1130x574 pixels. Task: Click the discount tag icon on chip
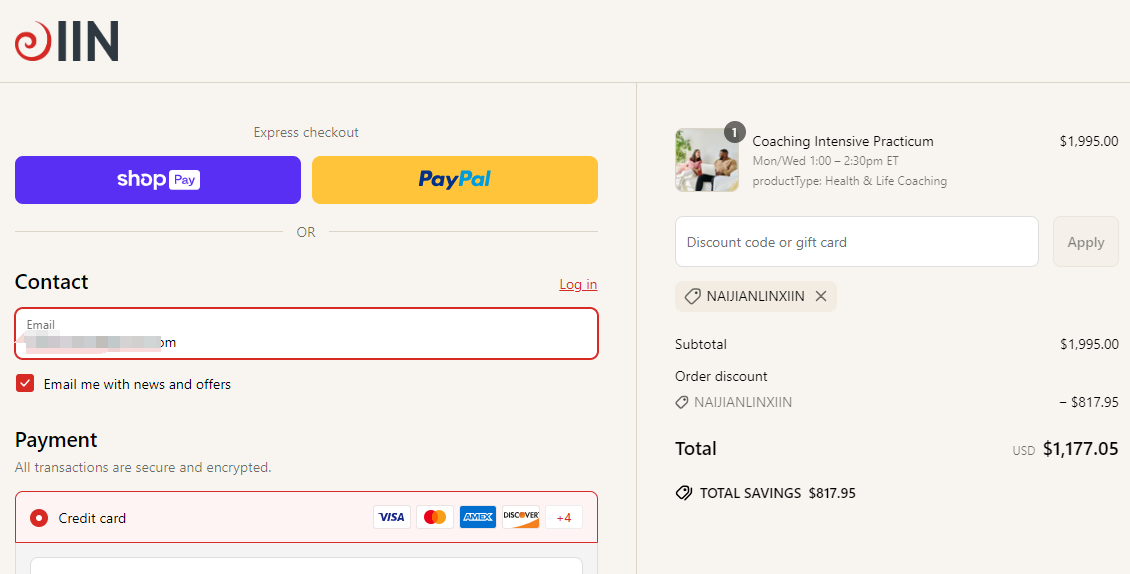[x=693, y=296]
